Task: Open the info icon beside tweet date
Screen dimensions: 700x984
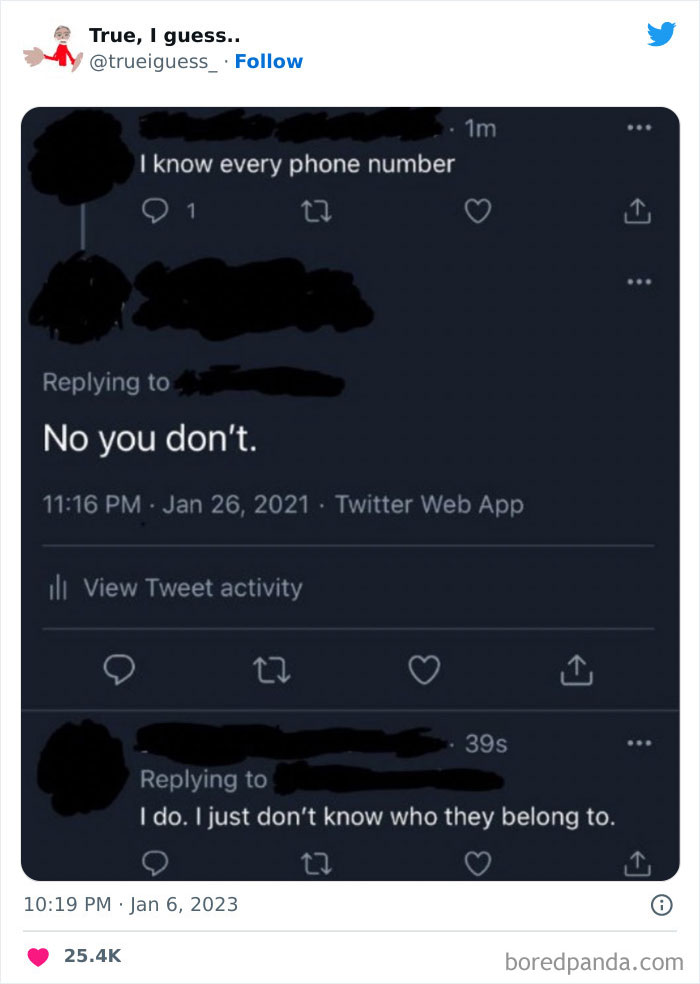Action: pyautogui.click(x=661, y=905)
